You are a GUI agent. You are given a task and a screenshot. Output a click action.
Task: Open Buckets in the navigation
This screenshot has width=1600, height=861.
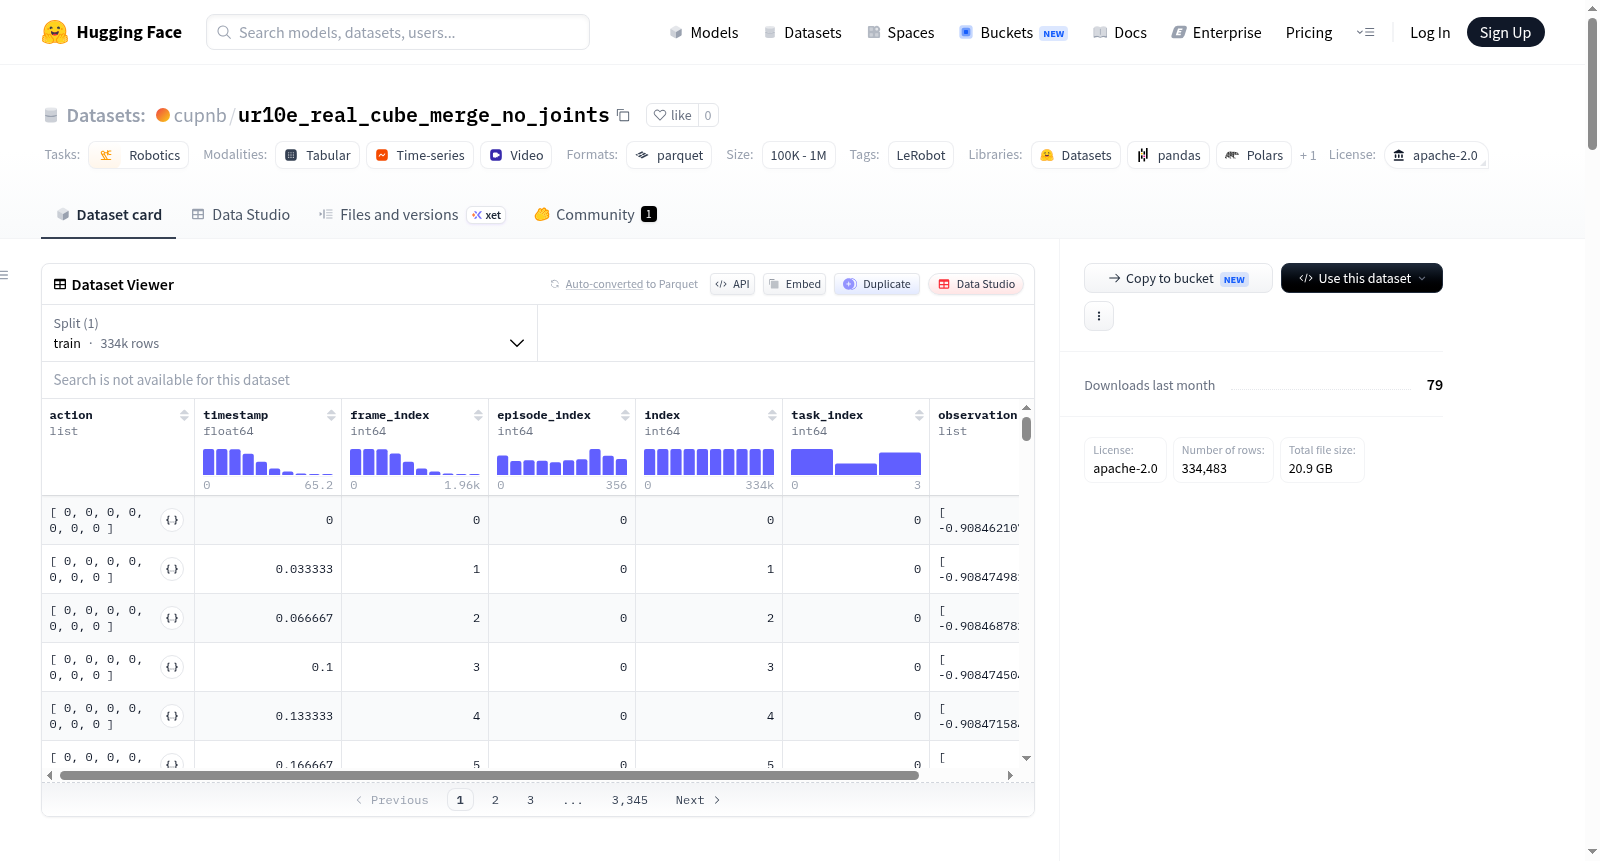[x=1013, y=32]
